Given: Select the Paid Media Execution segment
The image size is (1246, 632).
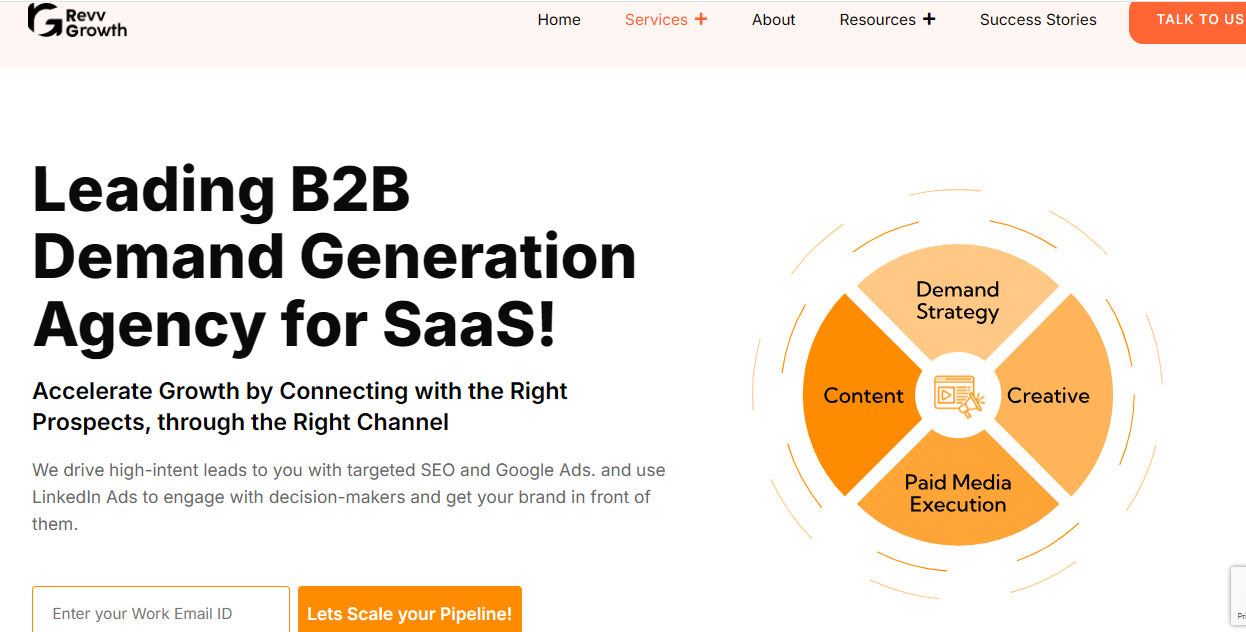Looking at the screenshot, I should pos(957,493).
